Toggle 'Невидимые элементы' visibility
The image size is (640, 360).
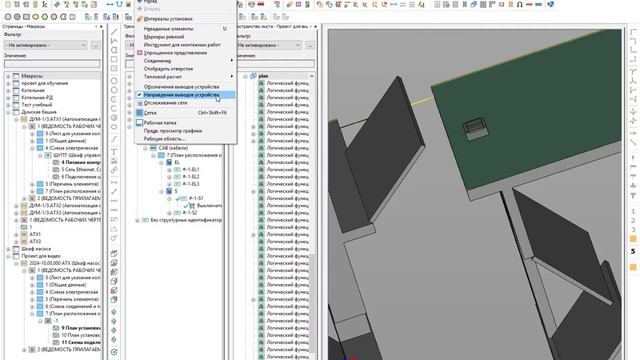185,29
